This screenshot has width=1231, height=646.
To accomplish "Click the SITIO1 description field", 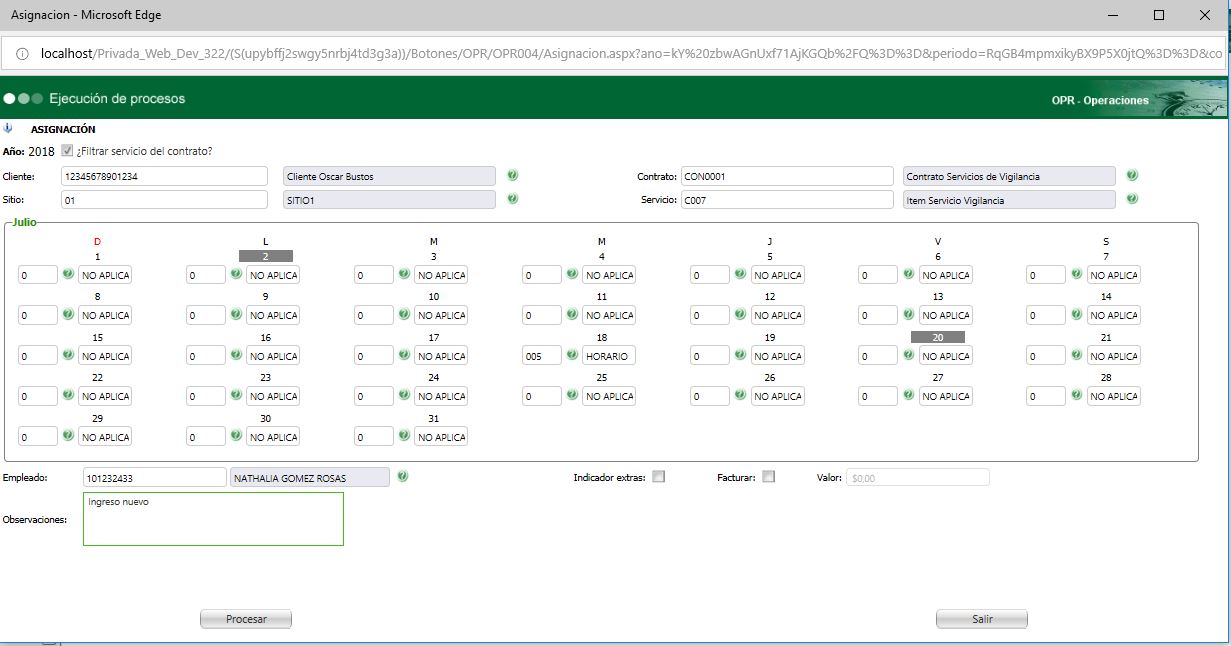I will pyautogui.click(x=390, y=199).
